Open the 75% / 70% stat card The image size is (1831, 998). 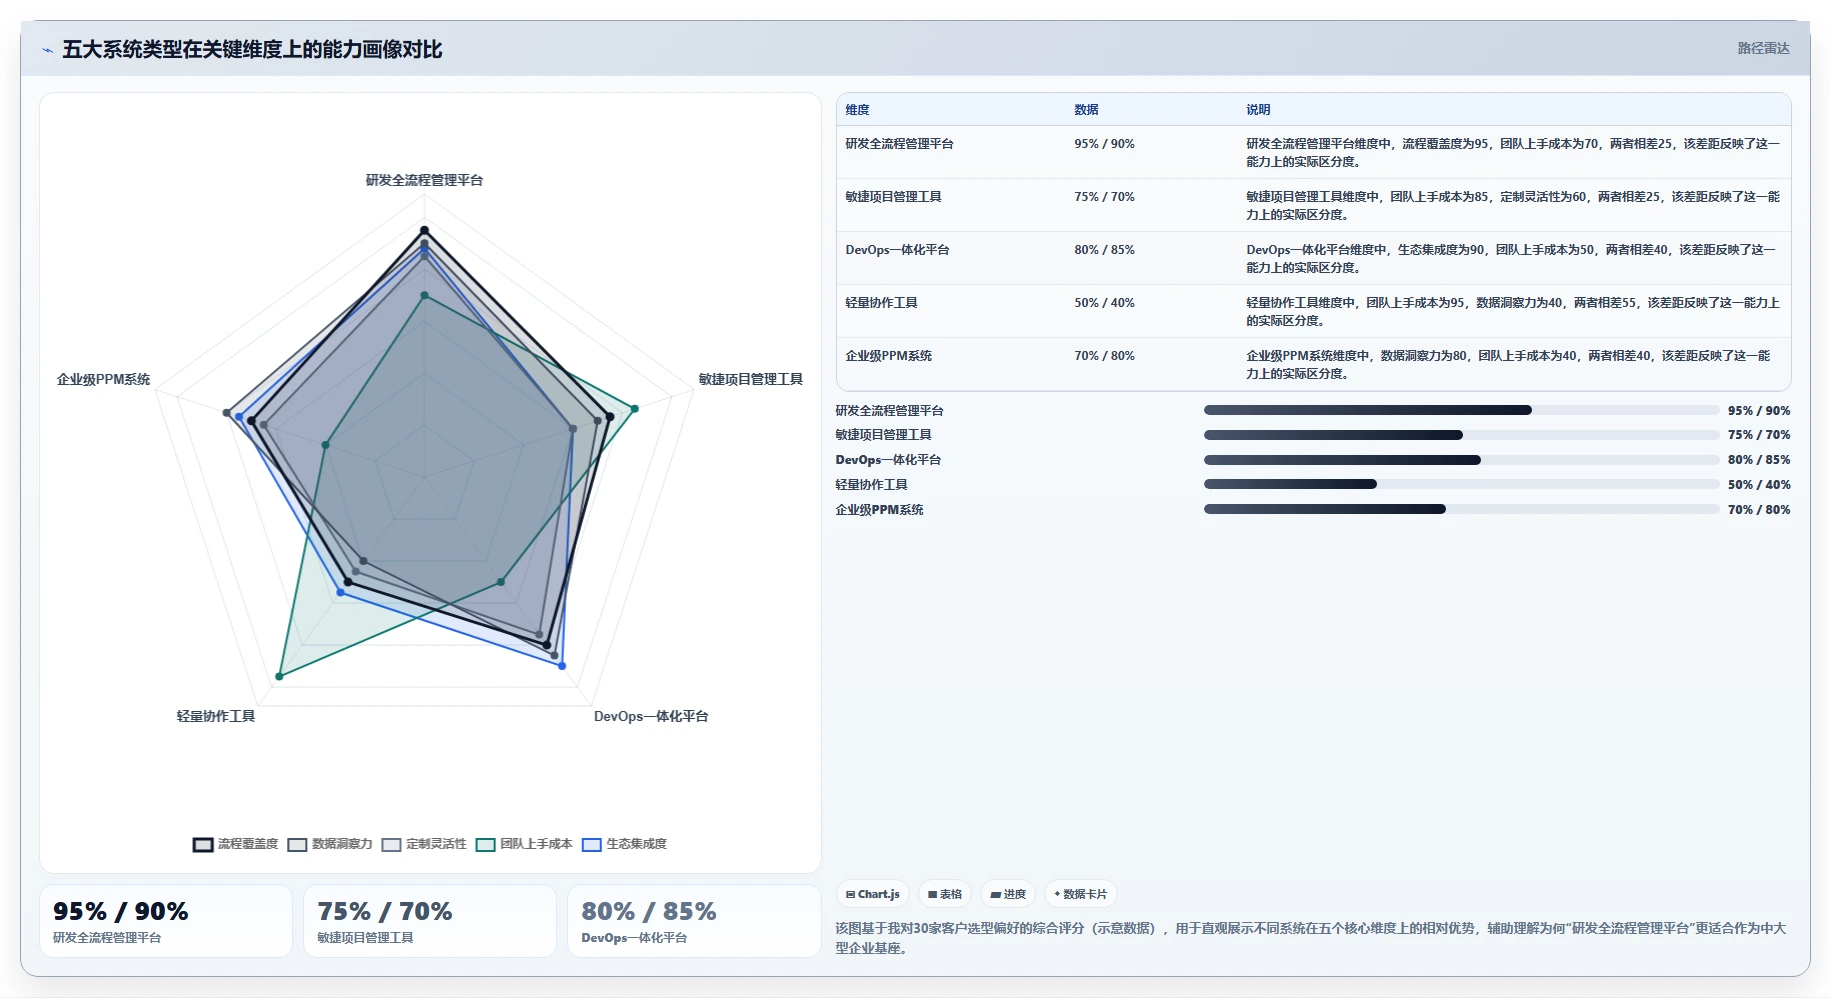coord(430,921)
